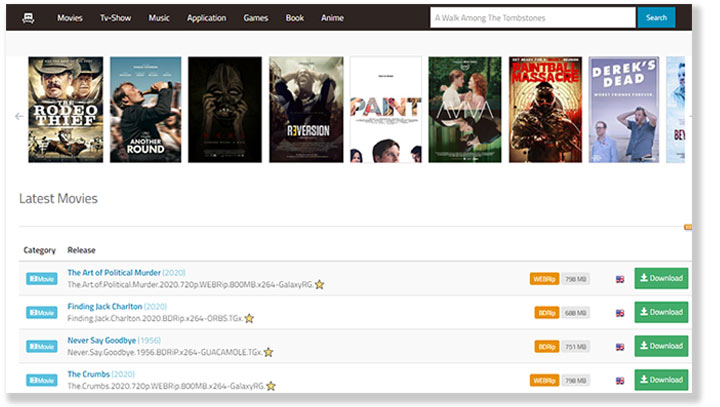
Task: Open the dark mask movie poster
Action: pos(225,109)
